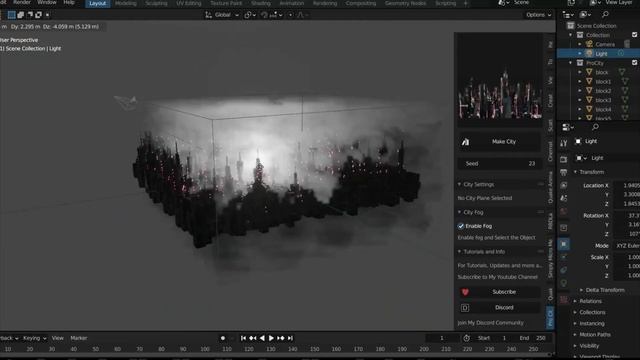This screenshot has height=360, width=640.
Task: Open the Global transform orientation dropdown
Action: (222, 15)
